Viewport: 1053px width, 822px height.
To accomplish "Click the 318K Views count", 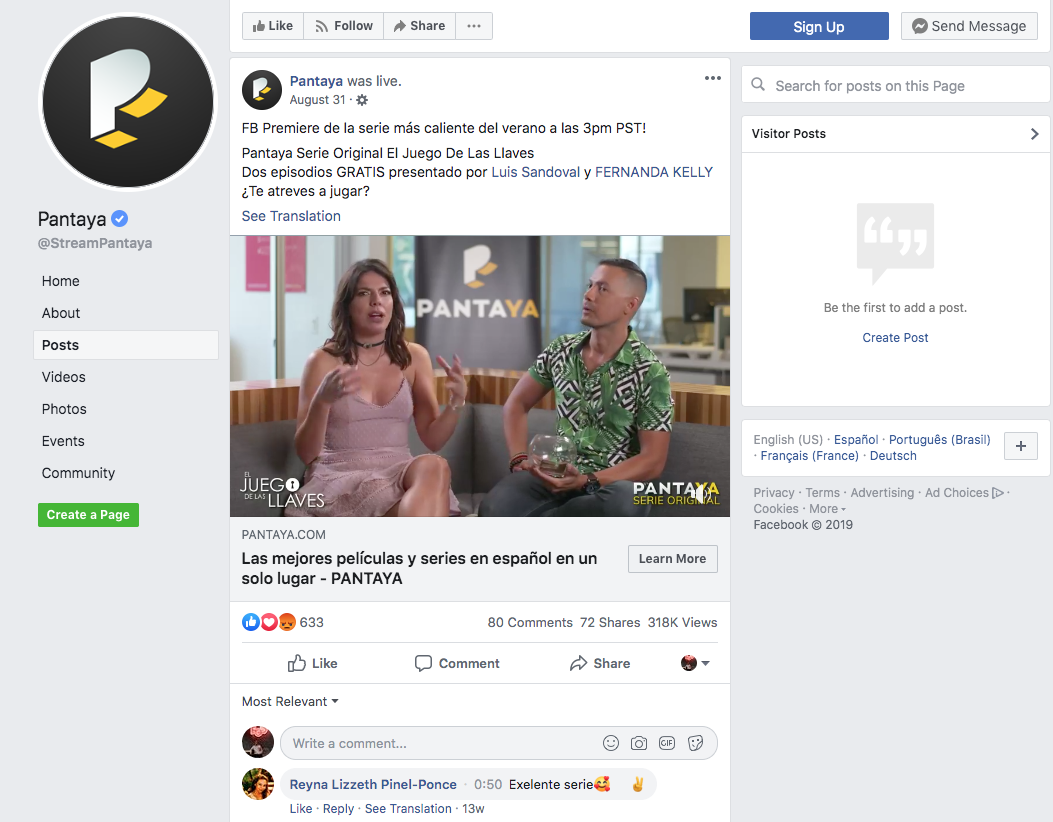I will click(x=682, y=623).
